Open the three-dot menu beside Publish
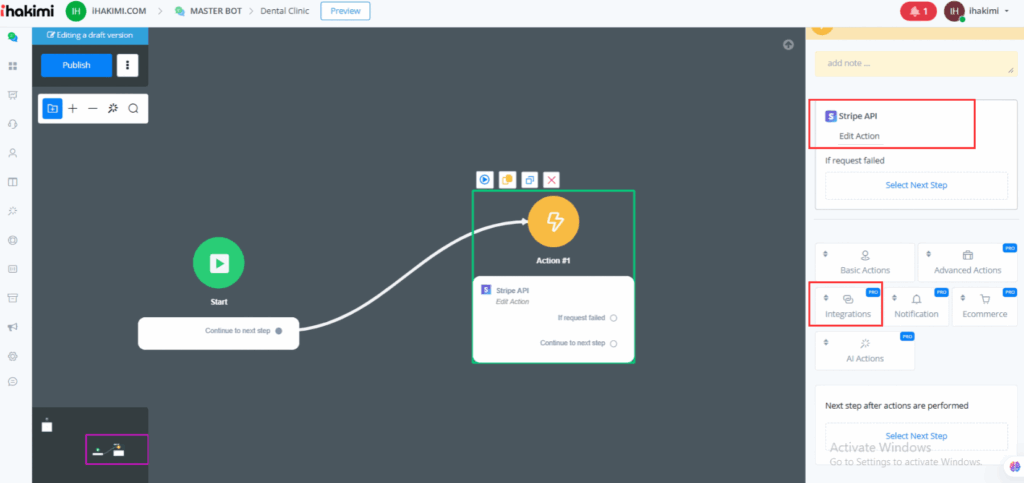The width and height of the screenshot is (1024, 483). [127, 65]
